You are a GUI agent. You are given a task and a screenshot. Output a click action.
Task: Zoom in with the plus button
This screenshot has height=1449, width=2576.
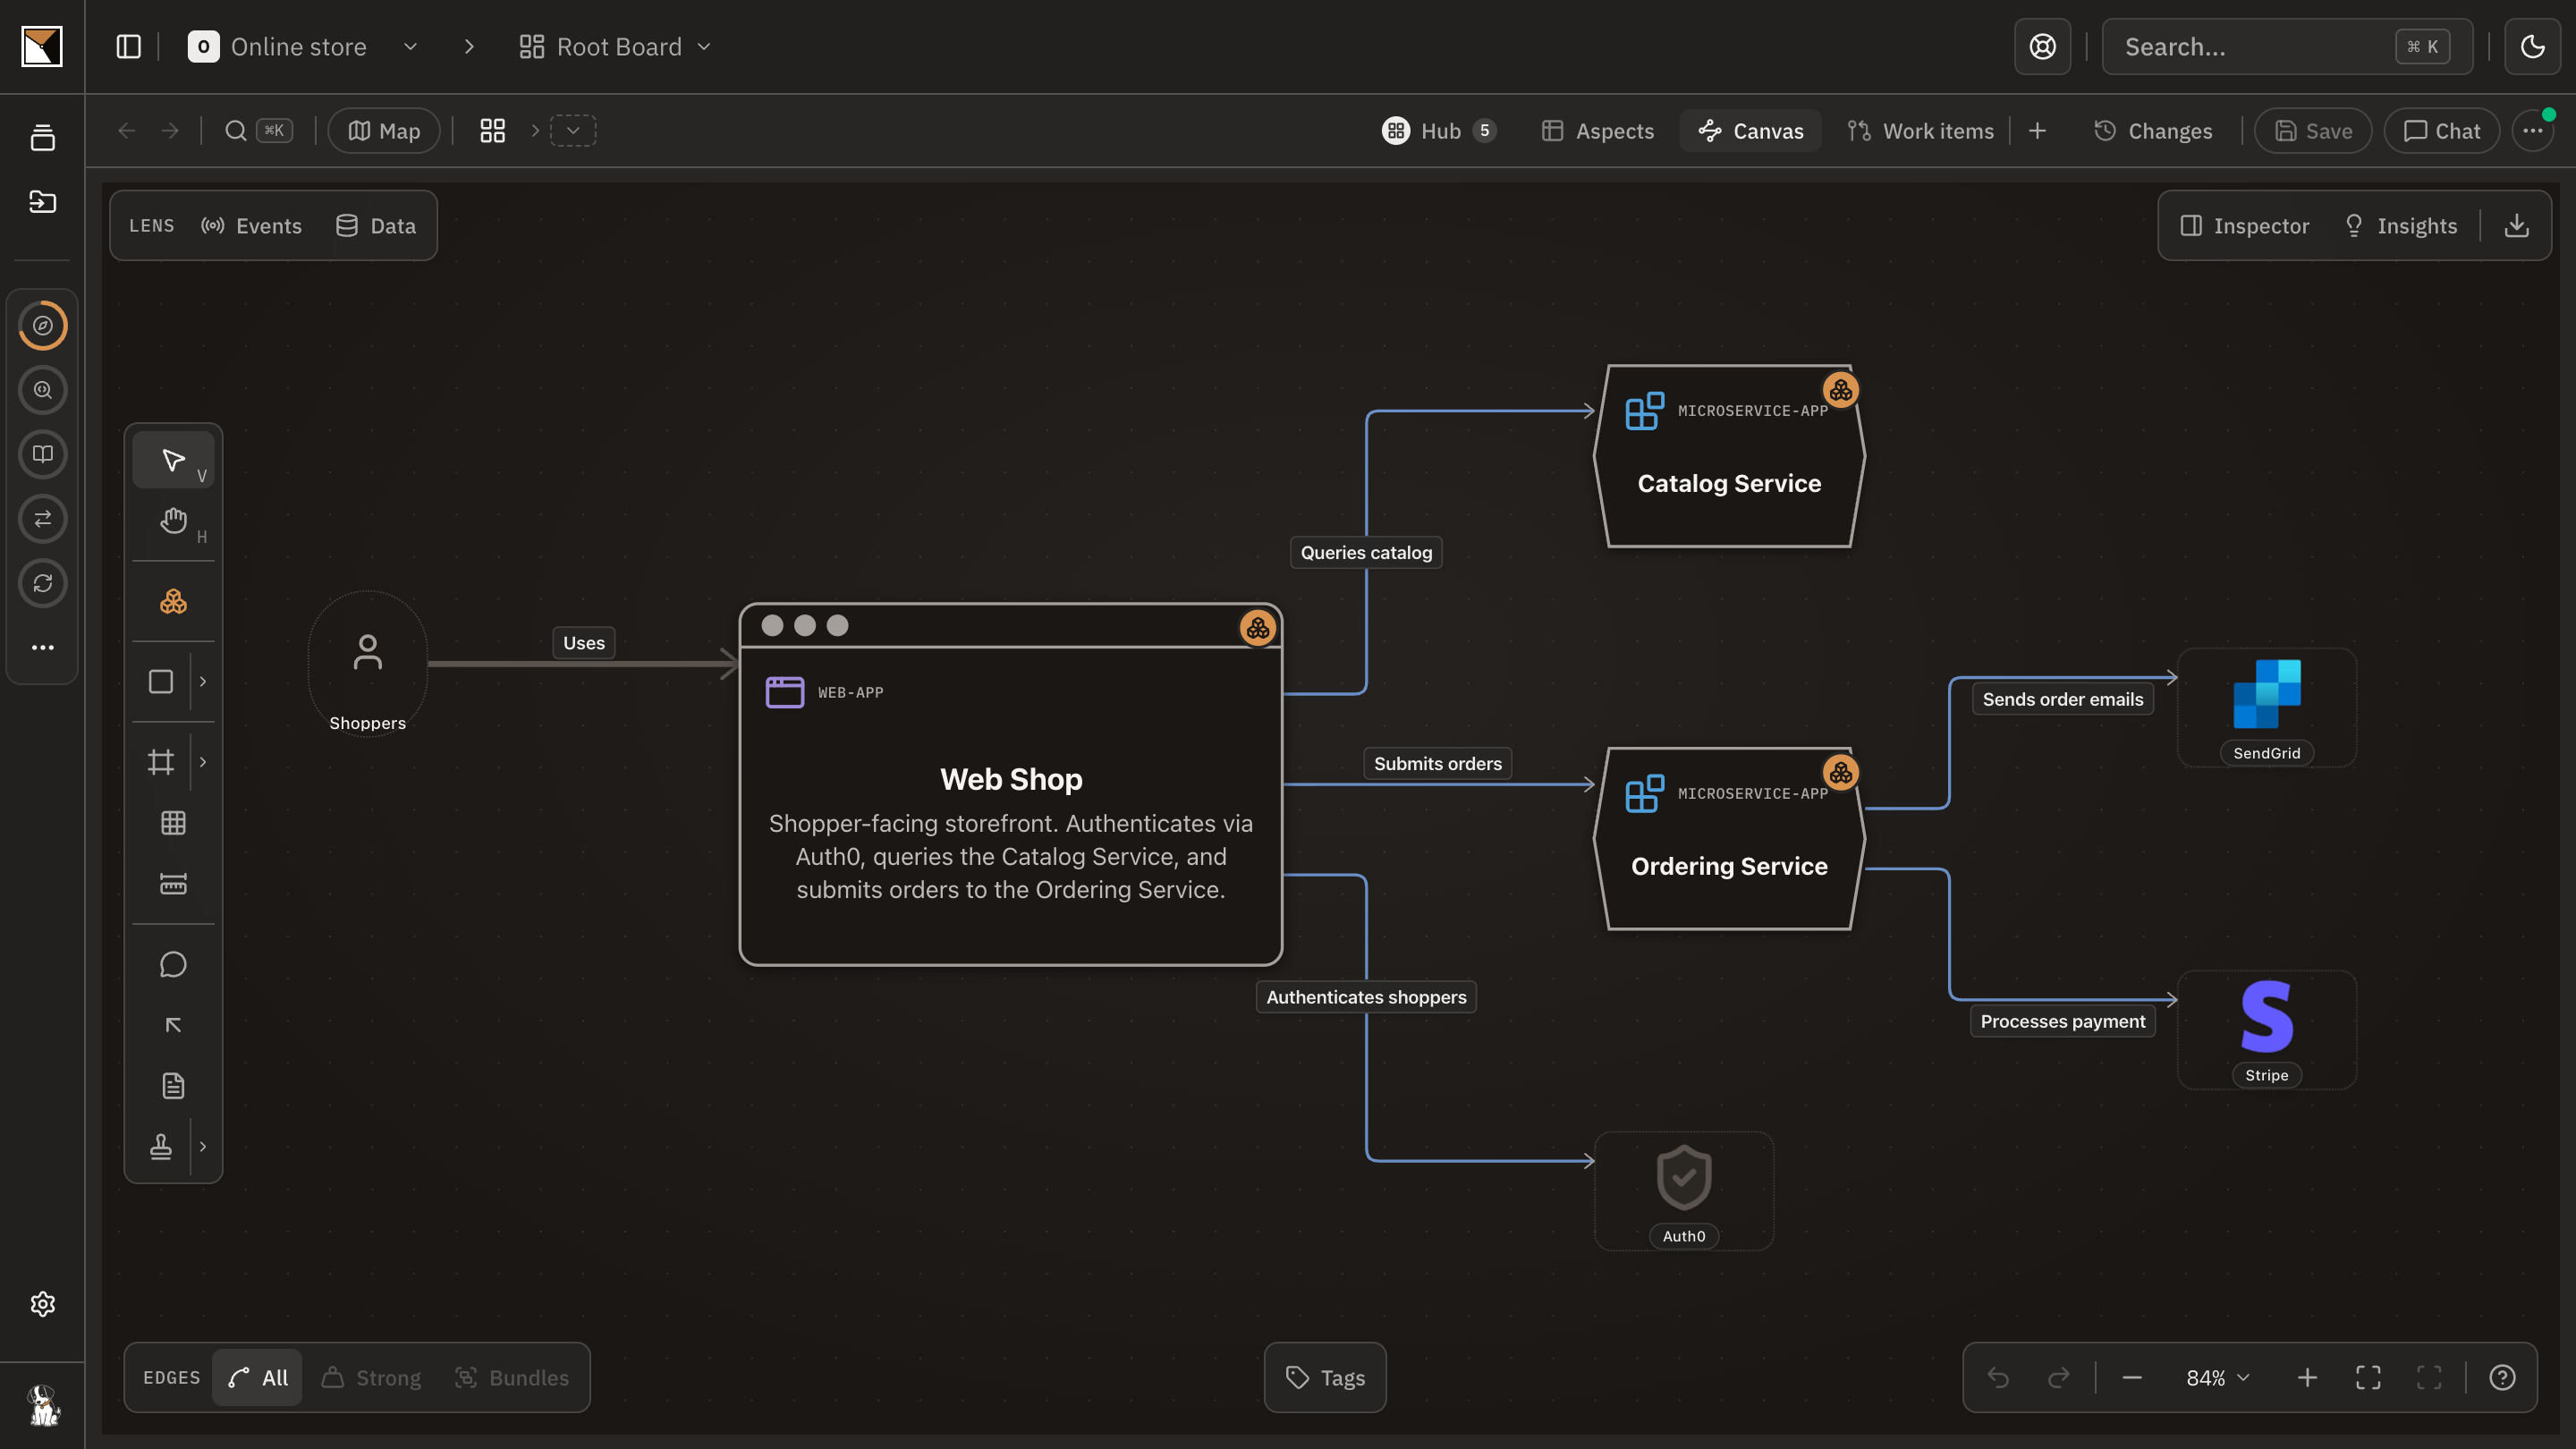(2306, 1377)
